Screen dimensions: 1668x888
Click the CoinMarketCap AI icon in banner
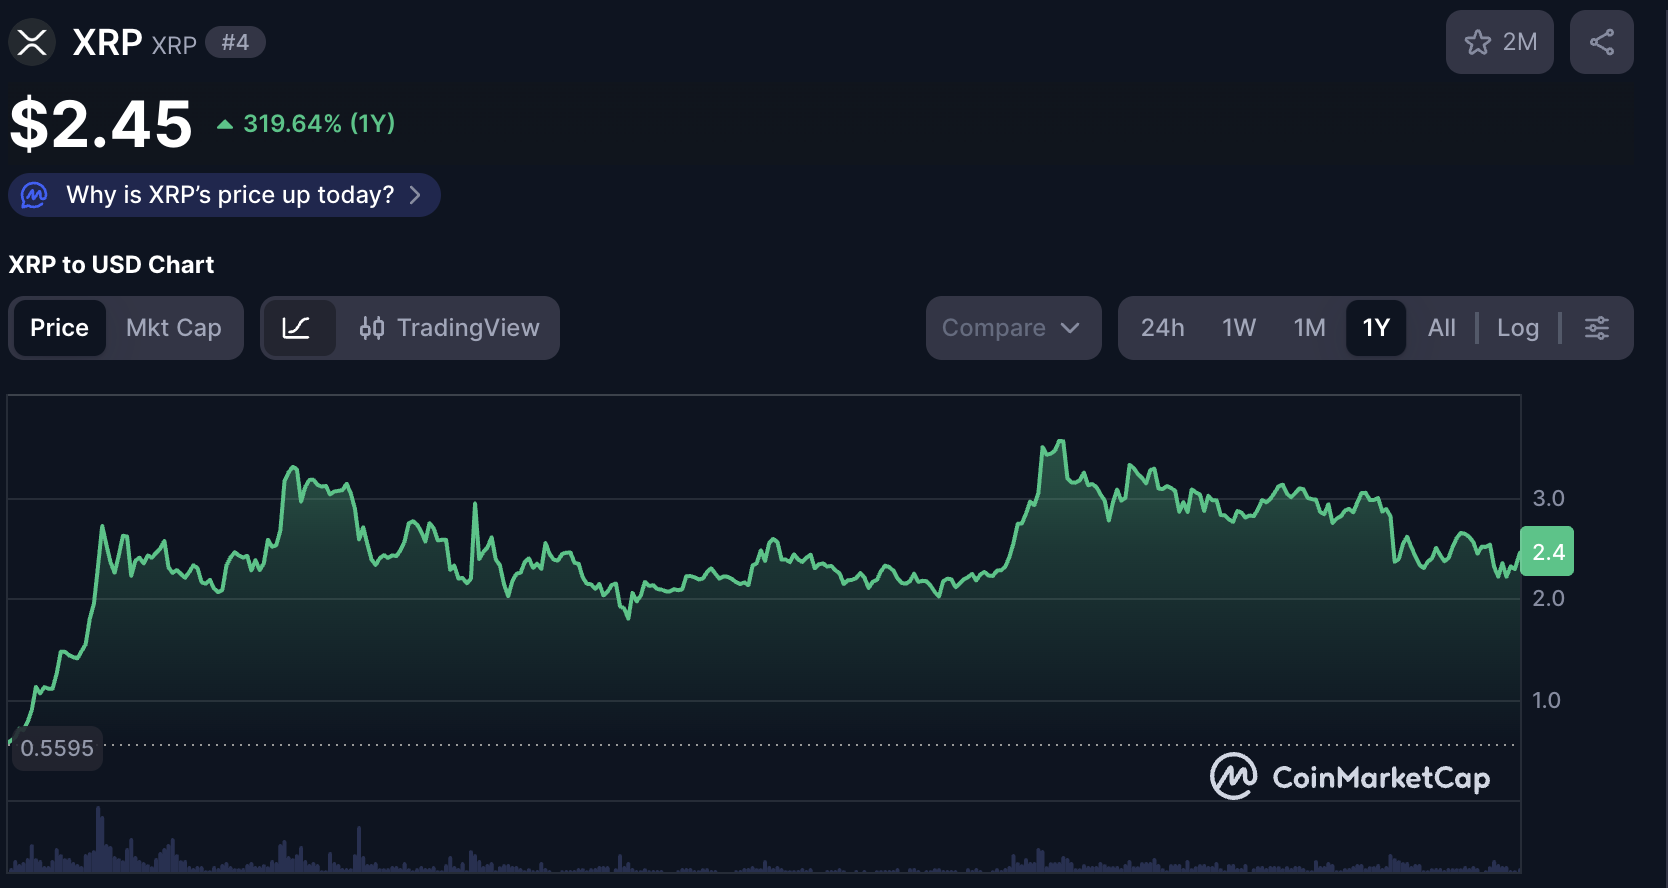tap(35, 195)
